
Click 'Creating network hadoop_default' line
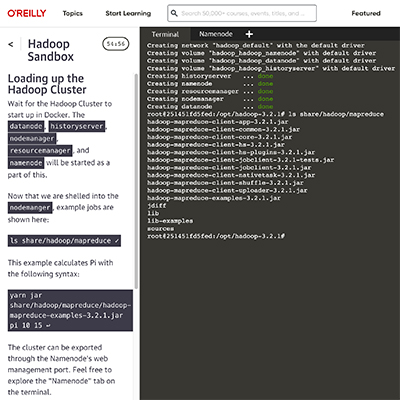pos(256,45)
